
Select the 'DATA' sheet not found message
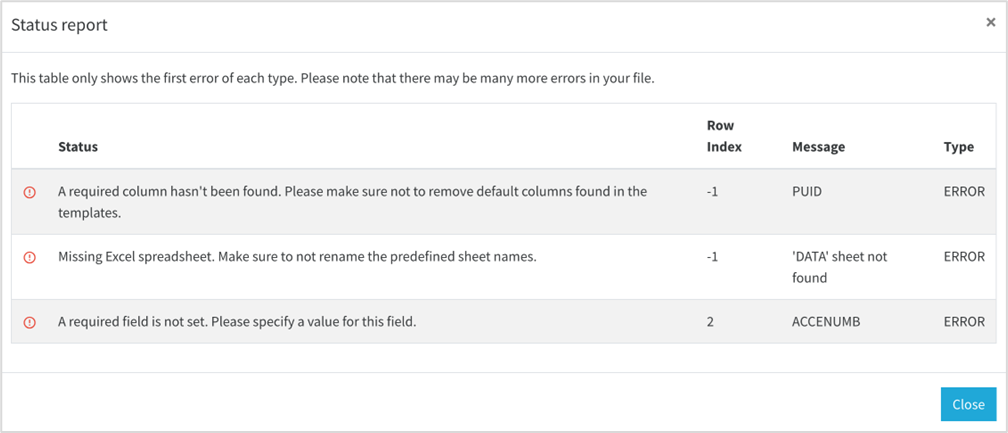(839, 266)
